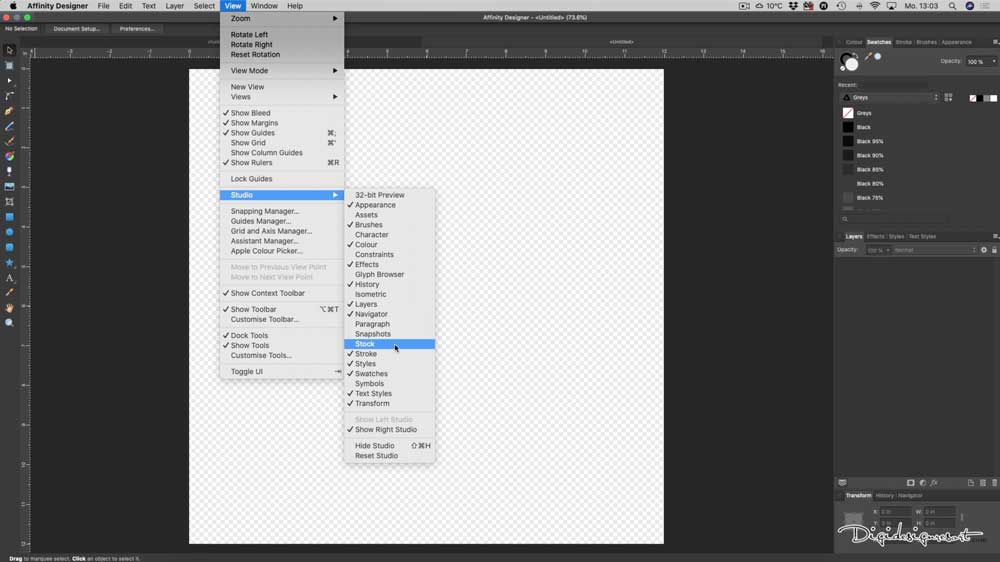Viewport: 1000px width, 562px height.
Task: Open the Swatches panel options menu
Action: (995, 42)
